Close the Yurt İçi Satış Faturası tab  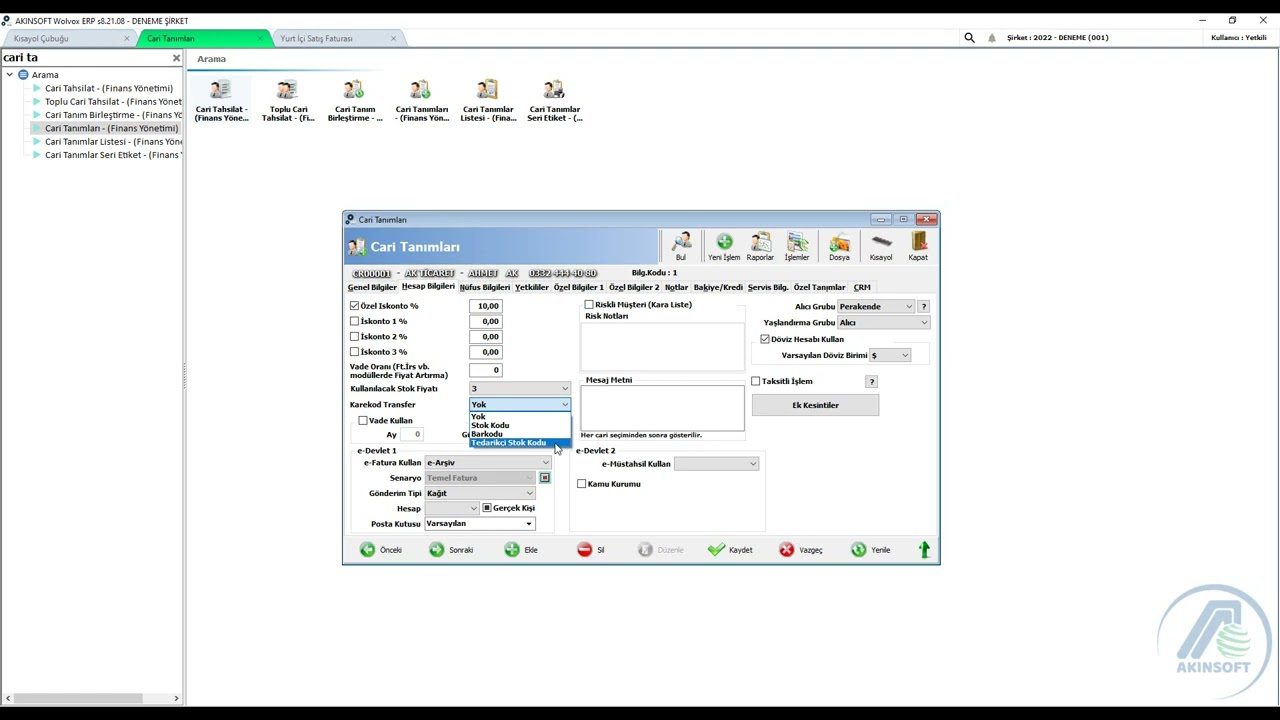[x=393, y=38]
